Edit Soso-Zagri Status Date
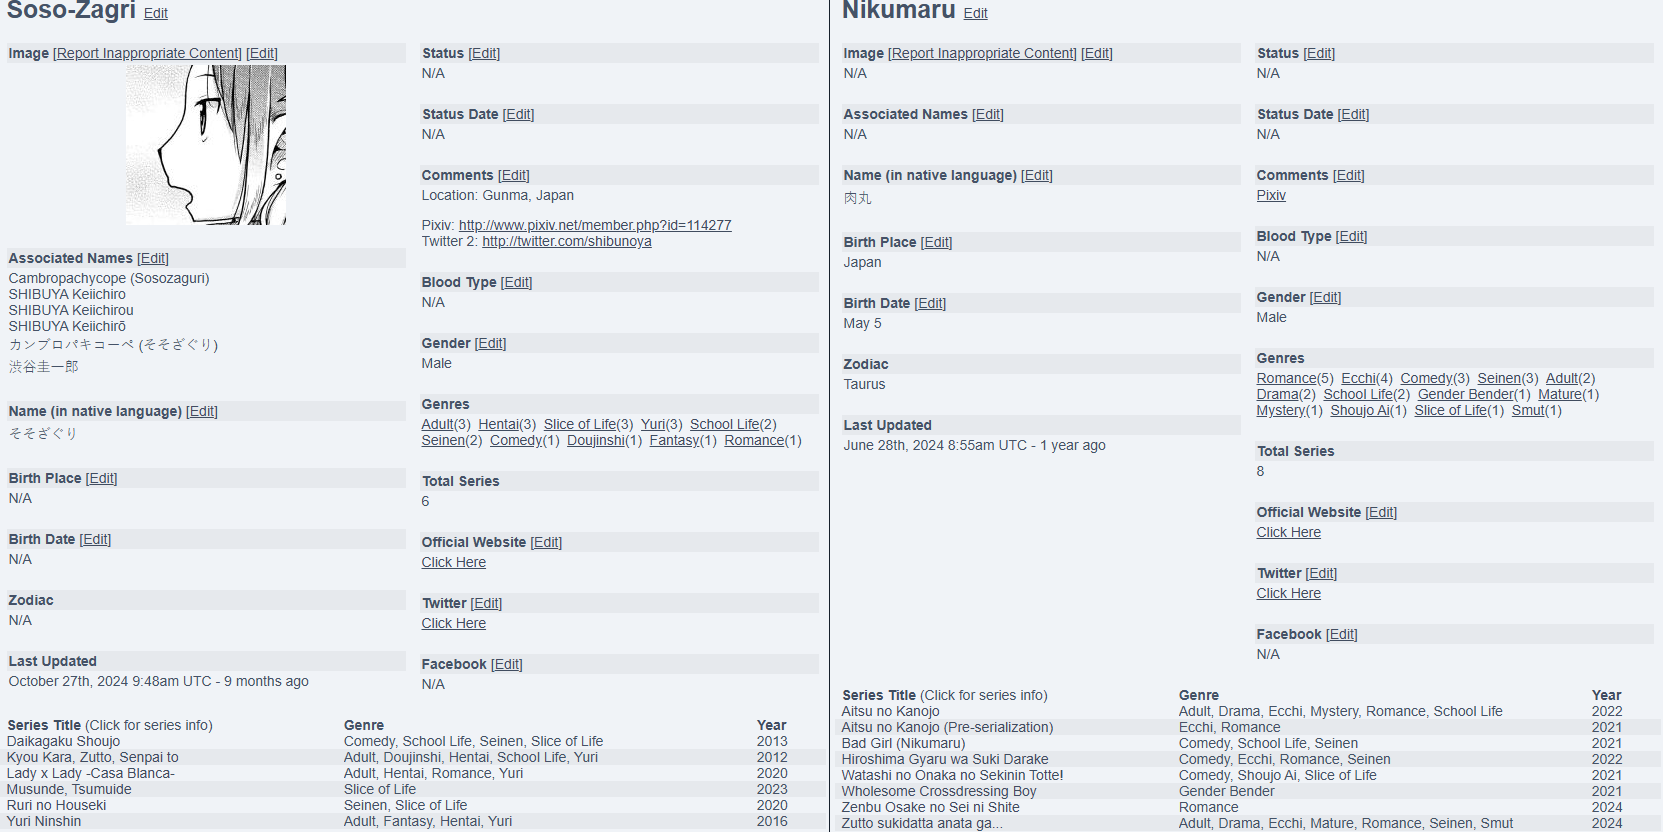The image size is (1663, 832). coord(518,114)
